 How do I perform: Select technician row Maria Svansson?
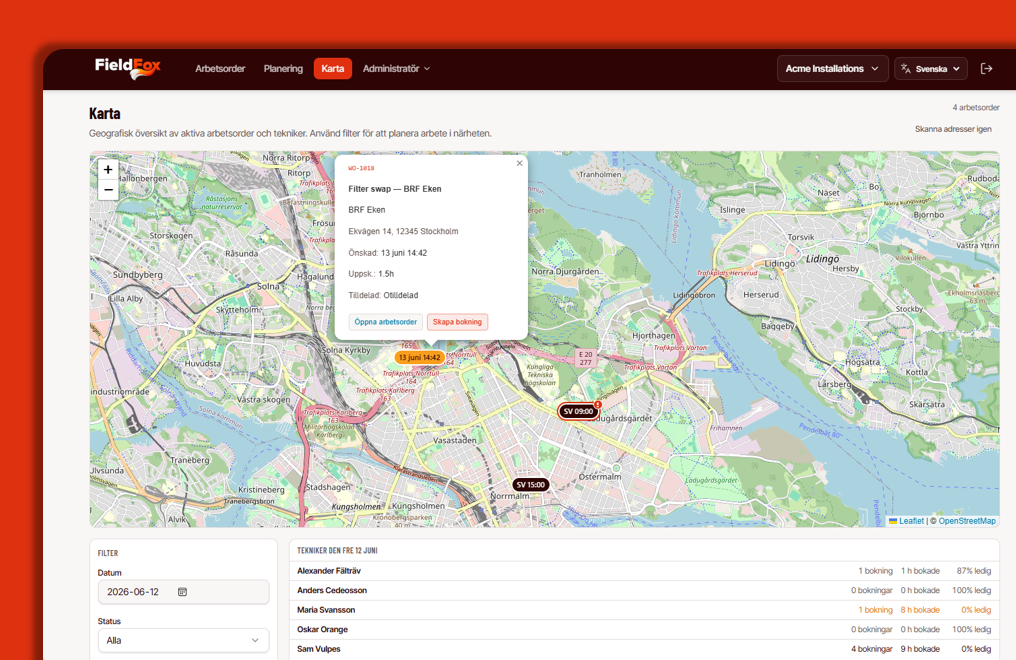pyautogui.click(x=644, y=609)
